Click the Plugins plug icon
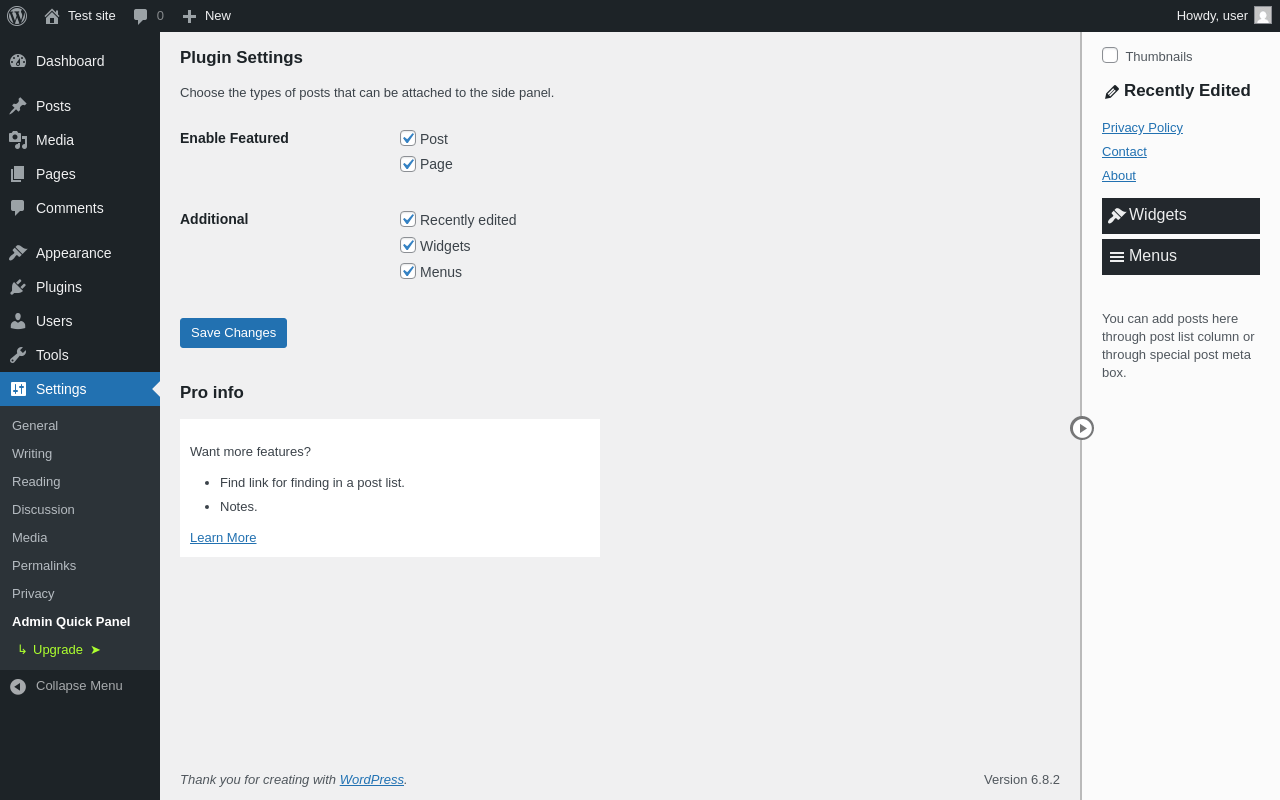This screenshot has height=800, width=1280. click(x=18, y=287)
